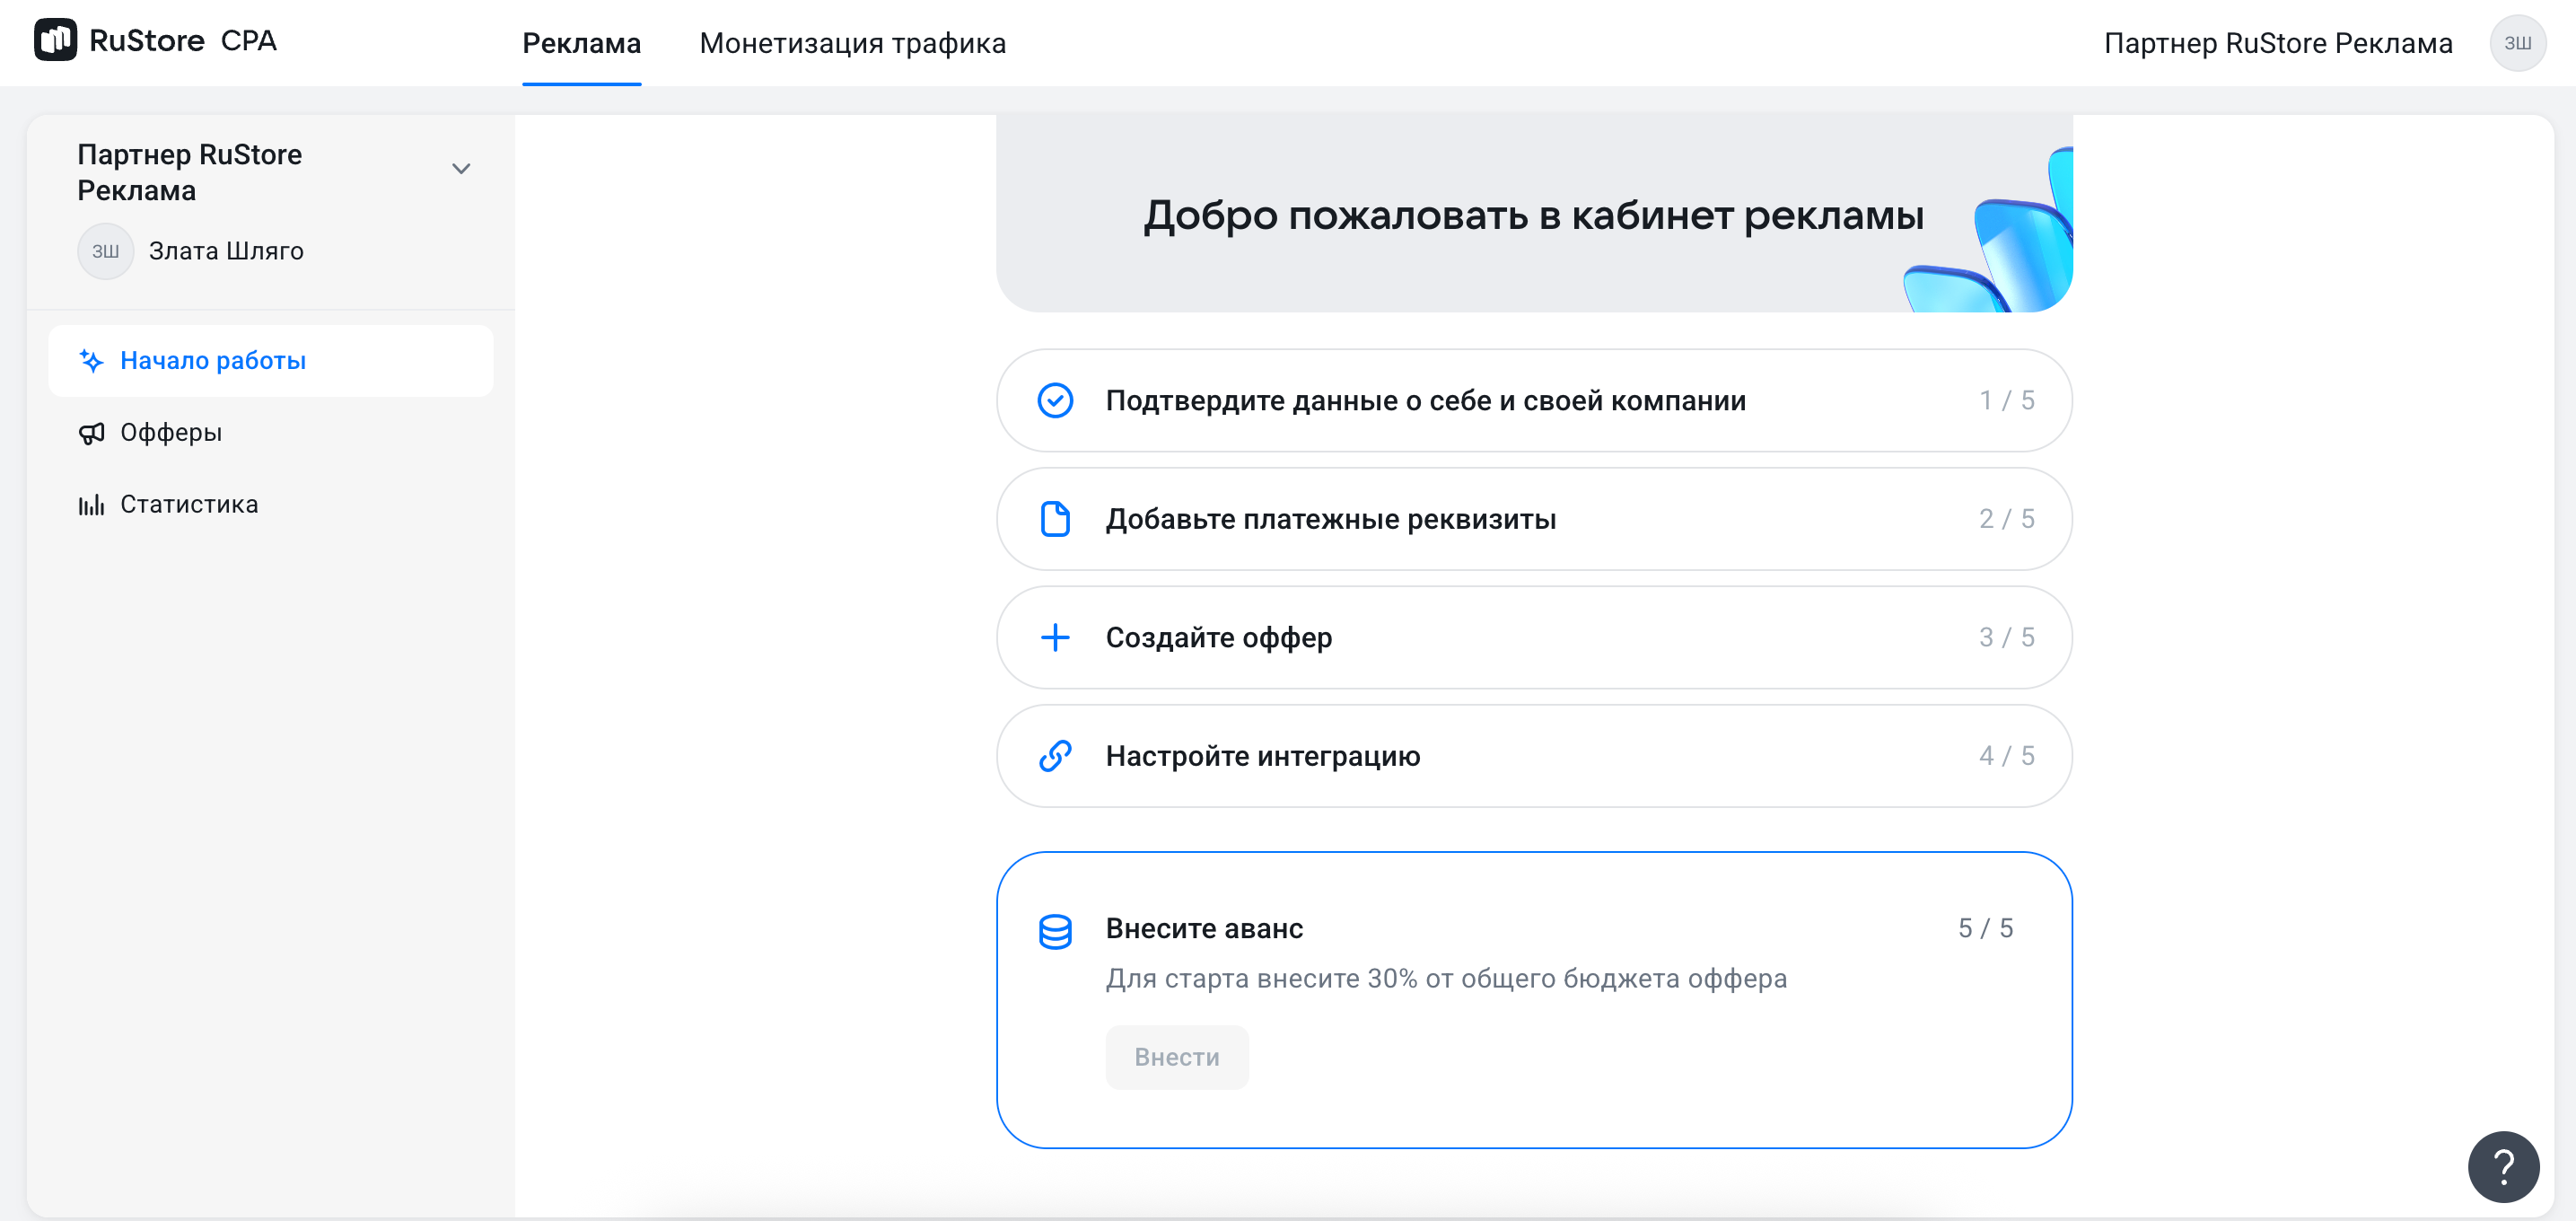Image resolution: width=2576 pixels, height=1221 pixels.
Task: Click the chain link icon for integration
Action: (1055, 756)
